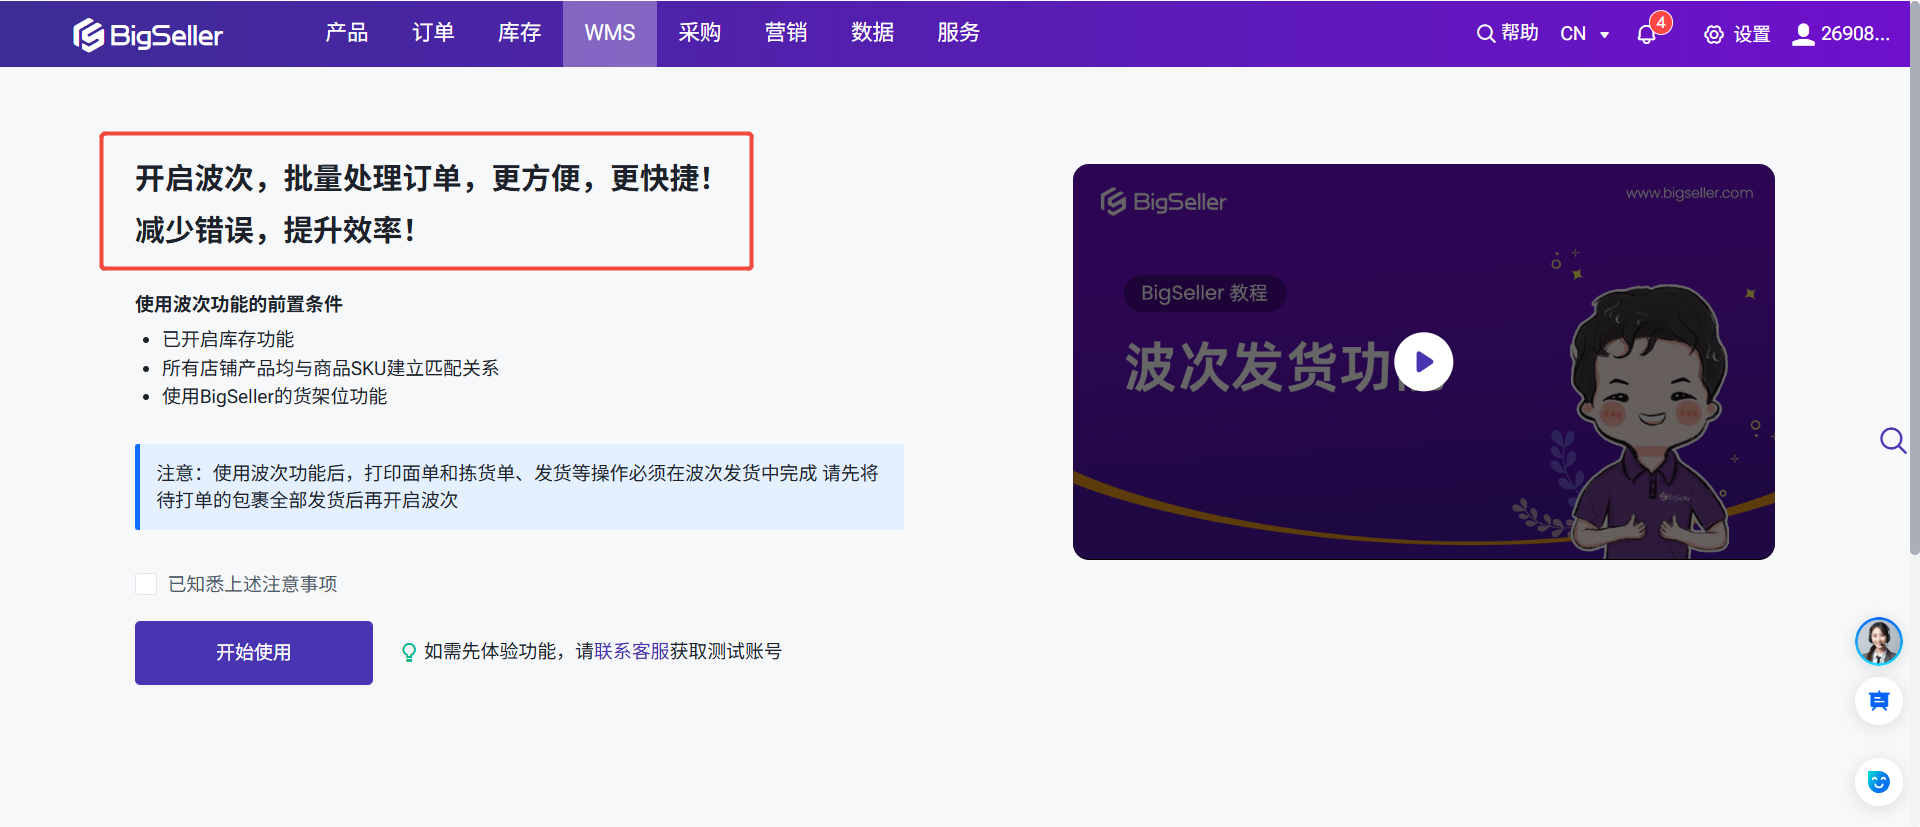Check the acknowledge precautions checkbox
Screen dimensions: 1920x827
coord(146,584)
